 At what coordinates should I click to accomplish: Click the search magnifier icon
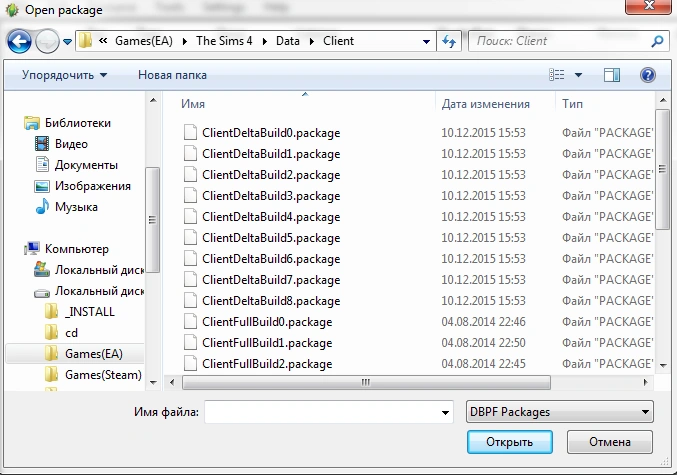pos(657,42)
